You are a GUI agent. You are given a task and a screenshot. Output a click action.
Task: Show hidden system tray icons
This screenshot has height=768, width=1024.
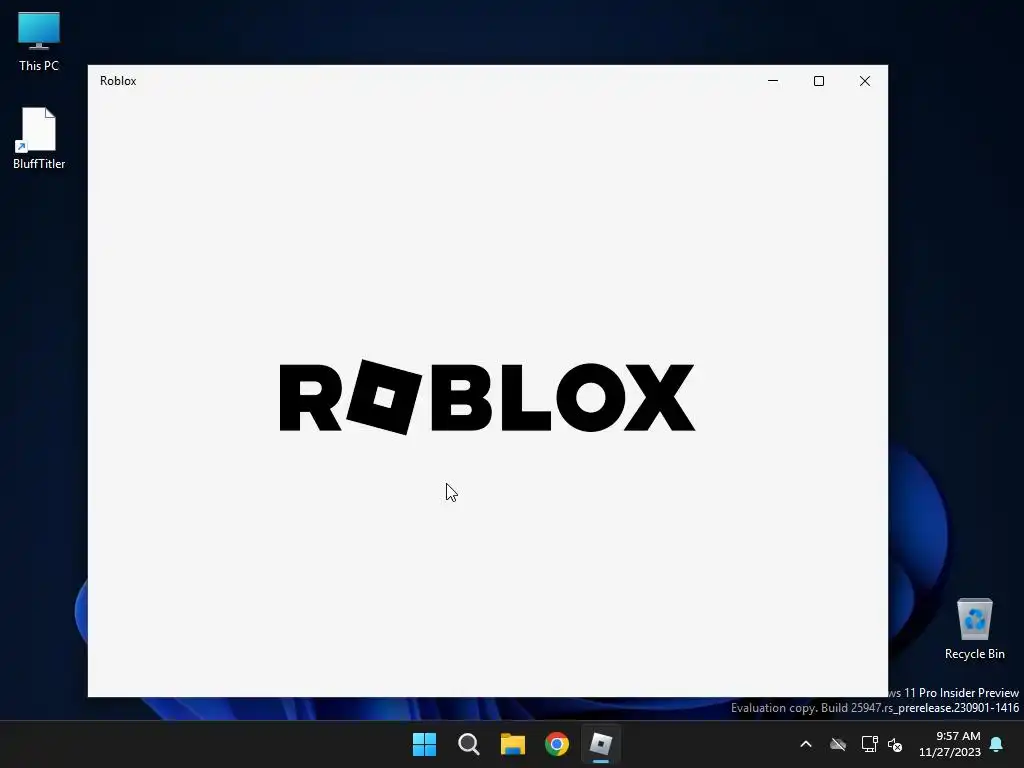(x=806, y=744)
